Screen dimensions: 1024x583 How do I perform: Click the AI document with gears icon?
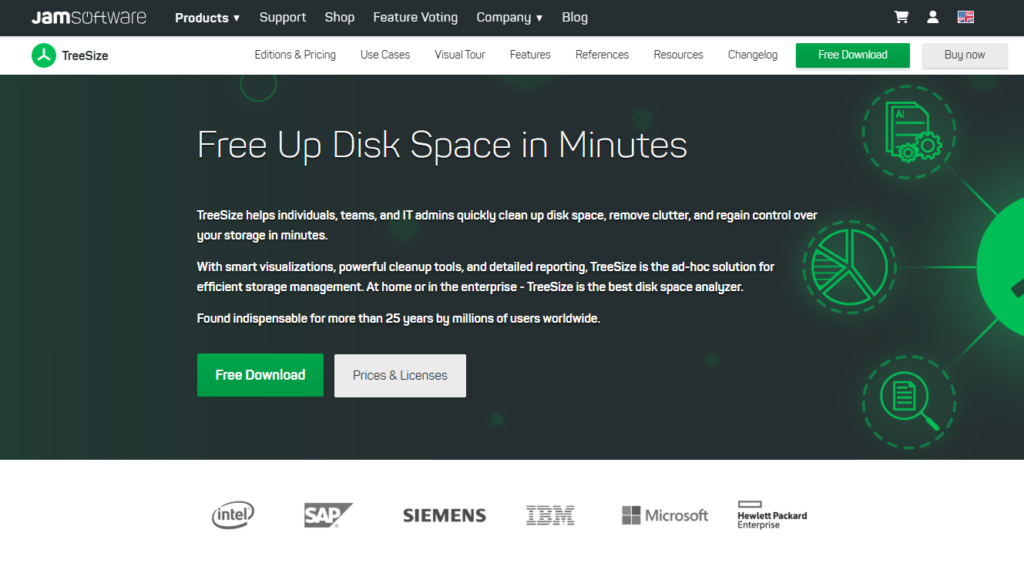(909, 132)
